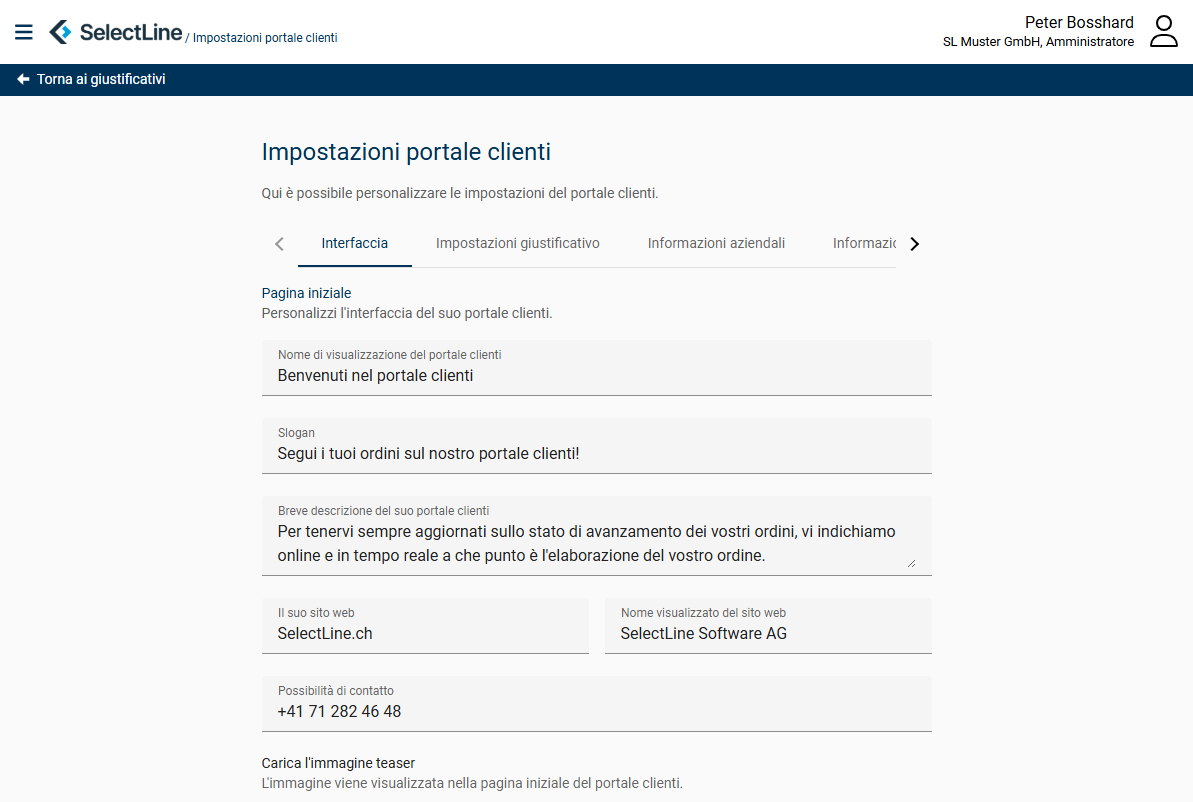Click the back arrow icon
Viewport: 1193px width, 802px height.
tap(23, 79)
